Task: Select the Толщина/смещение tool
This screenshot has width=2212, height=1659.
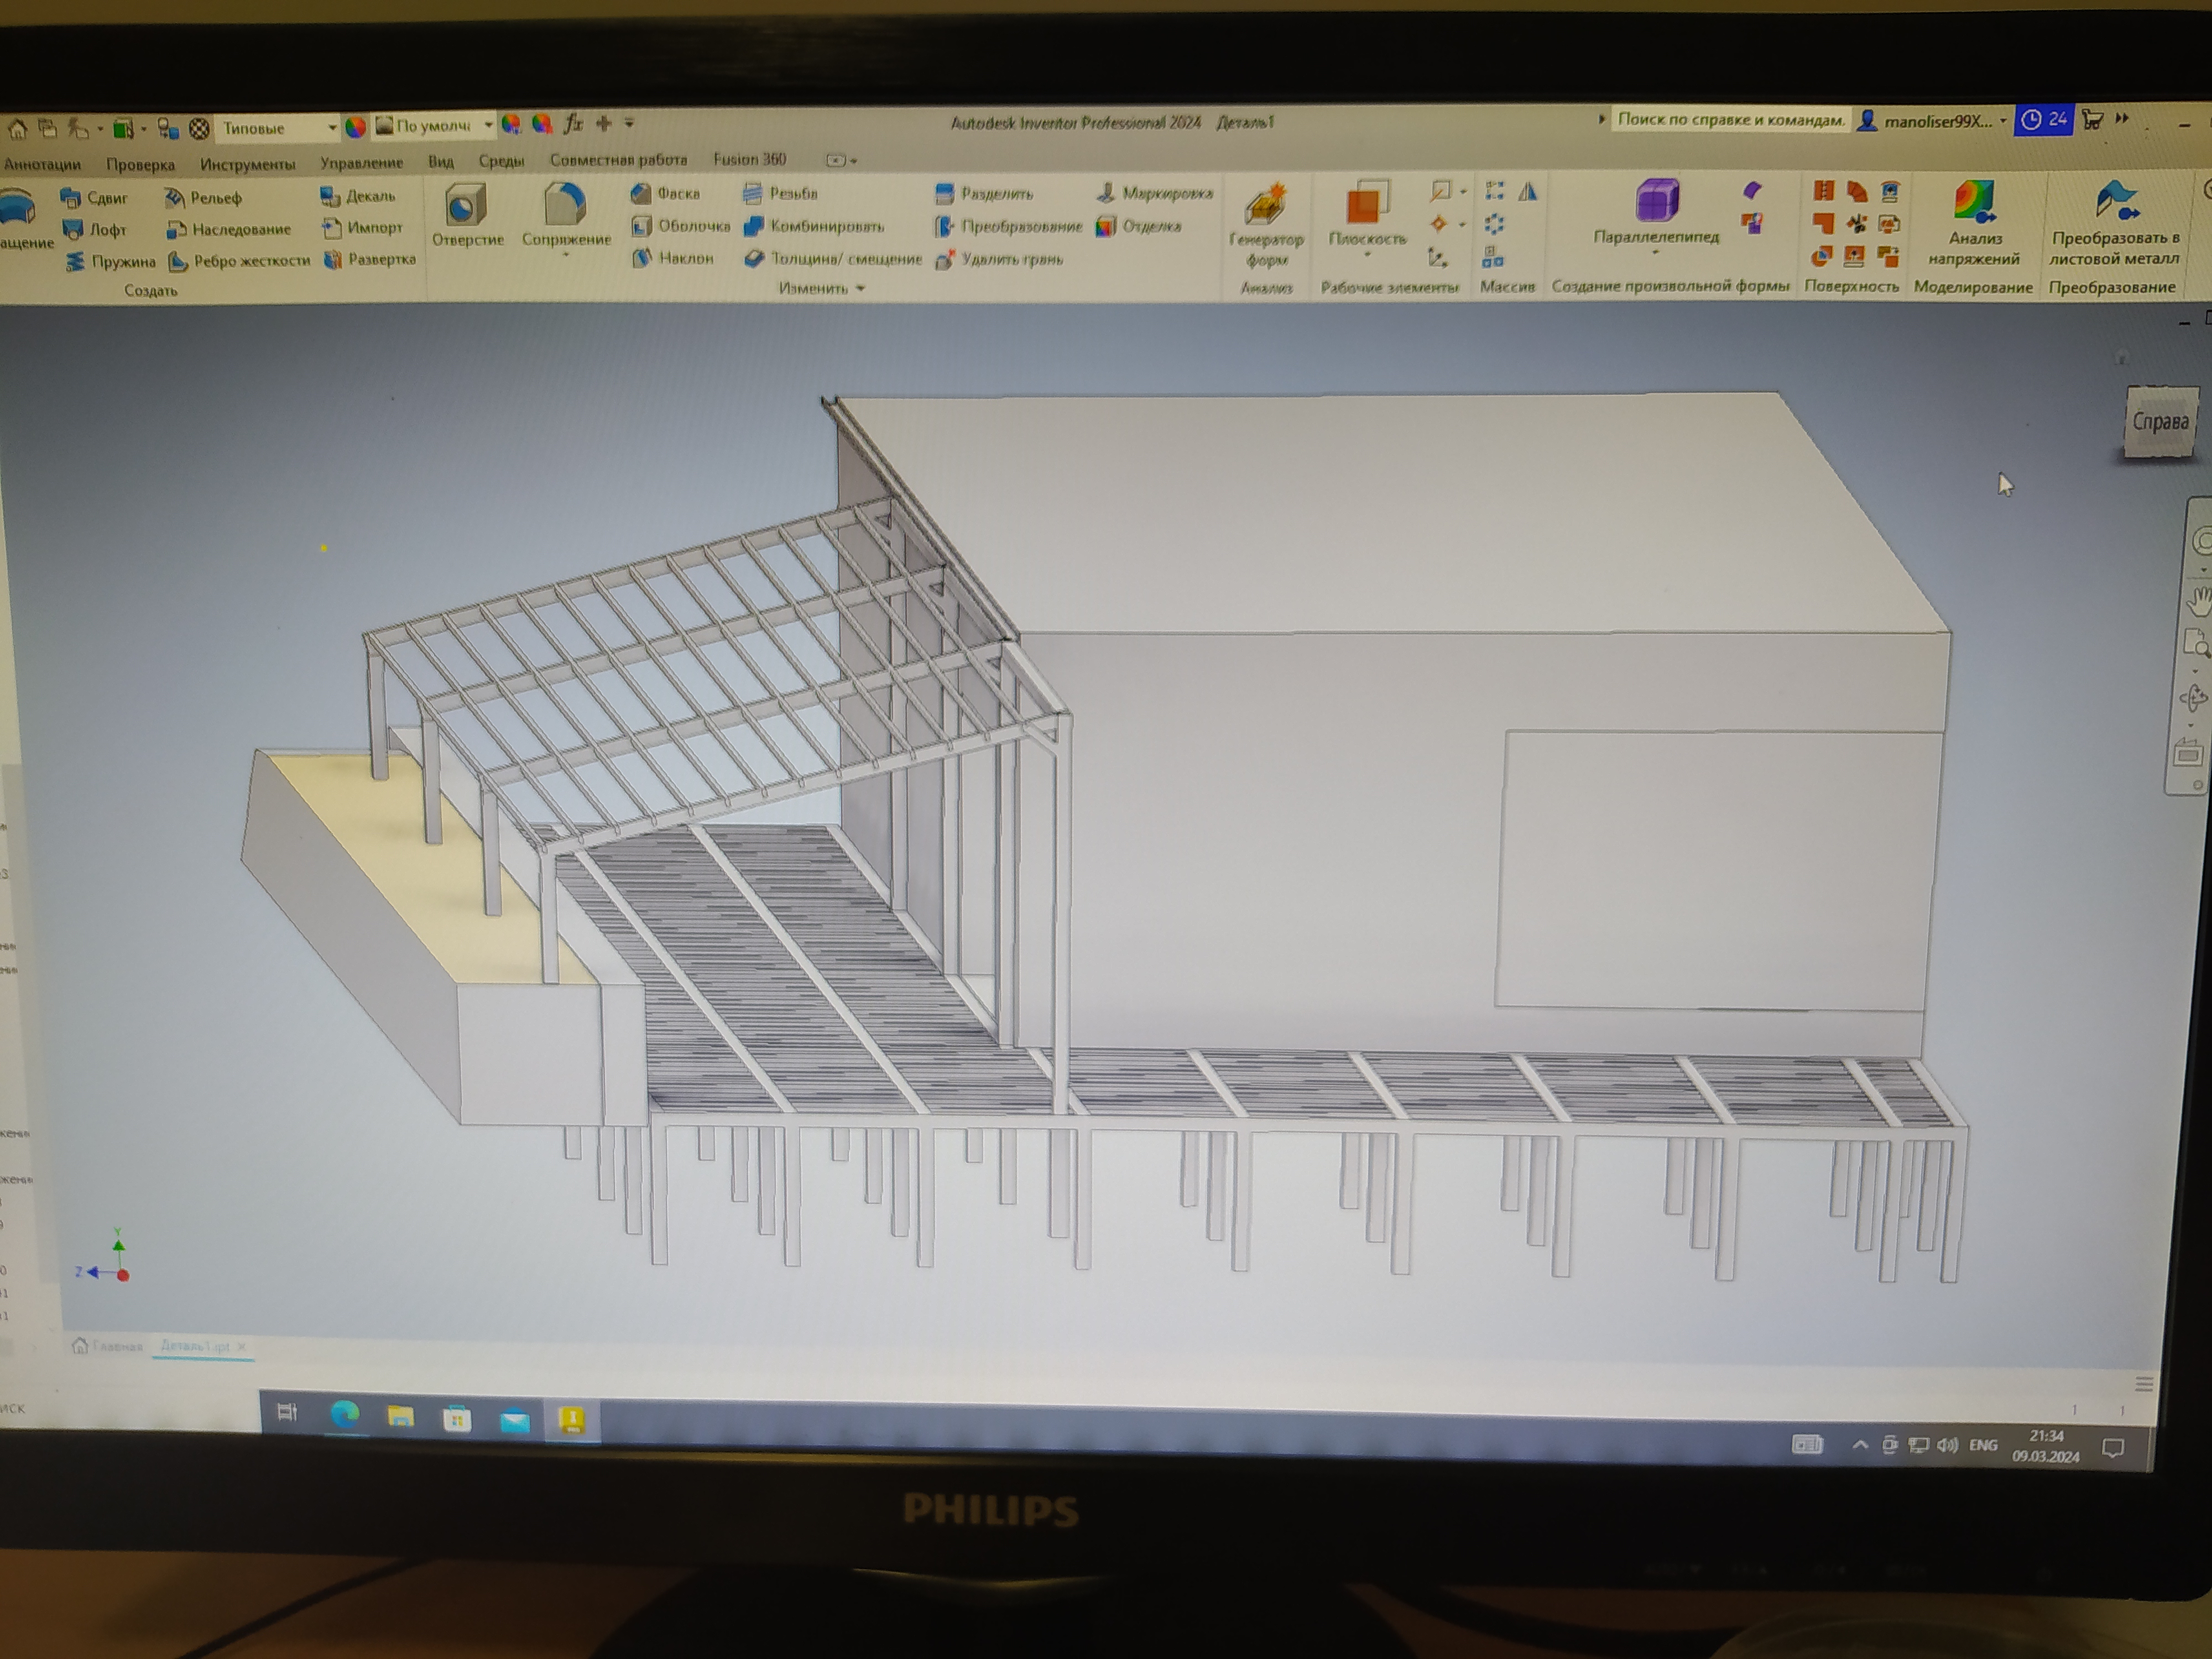Action: coord(833,259)
